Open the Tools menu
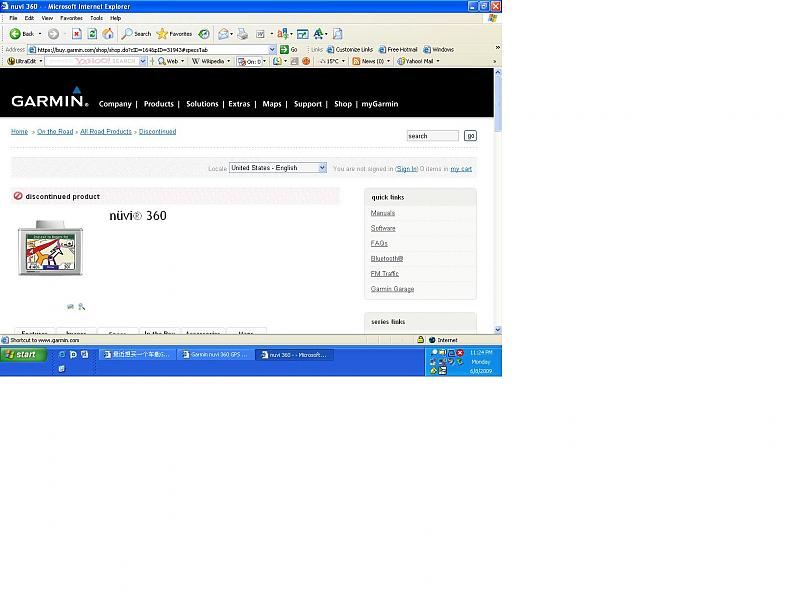This screenshot has height=600, width=800. (96, 18)
